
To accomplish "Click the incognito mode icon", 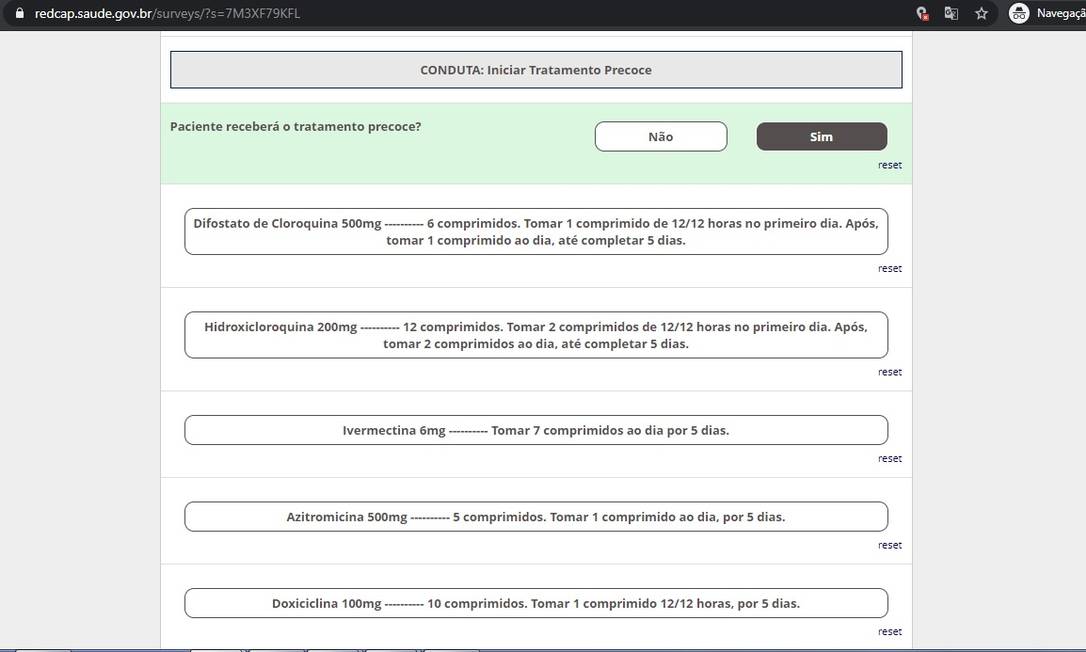I will coord(1019,13).
